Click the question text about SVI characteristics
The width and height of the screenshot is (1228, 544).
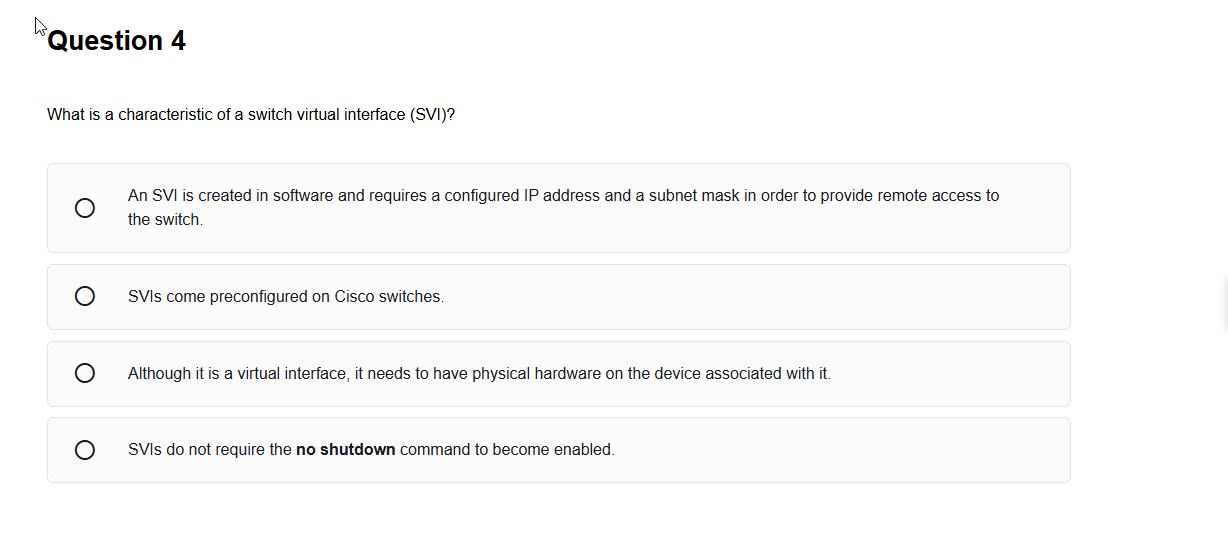[250, 115]
